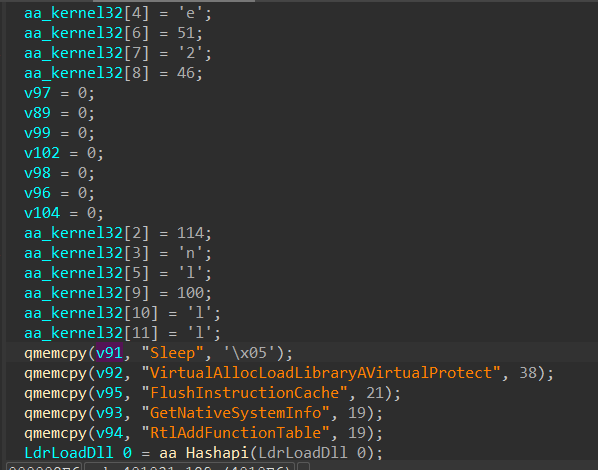Click aa_kernel32 on the [4] = 'e' line
This screenshot has width=598, height=470.
(74, 13)
